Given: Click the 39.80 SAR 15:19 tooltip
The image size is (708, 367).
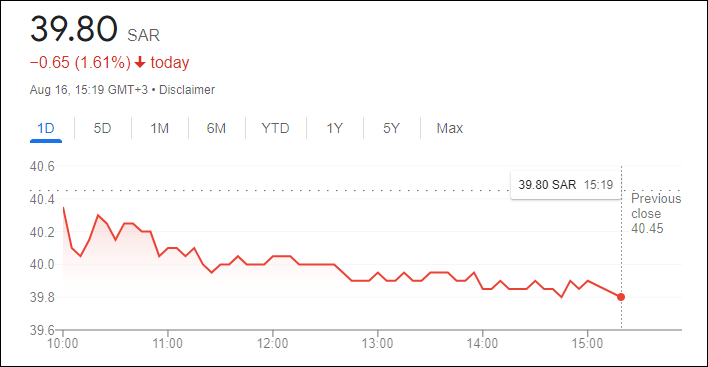Looking at the screenshot, I should pos(566,185).
